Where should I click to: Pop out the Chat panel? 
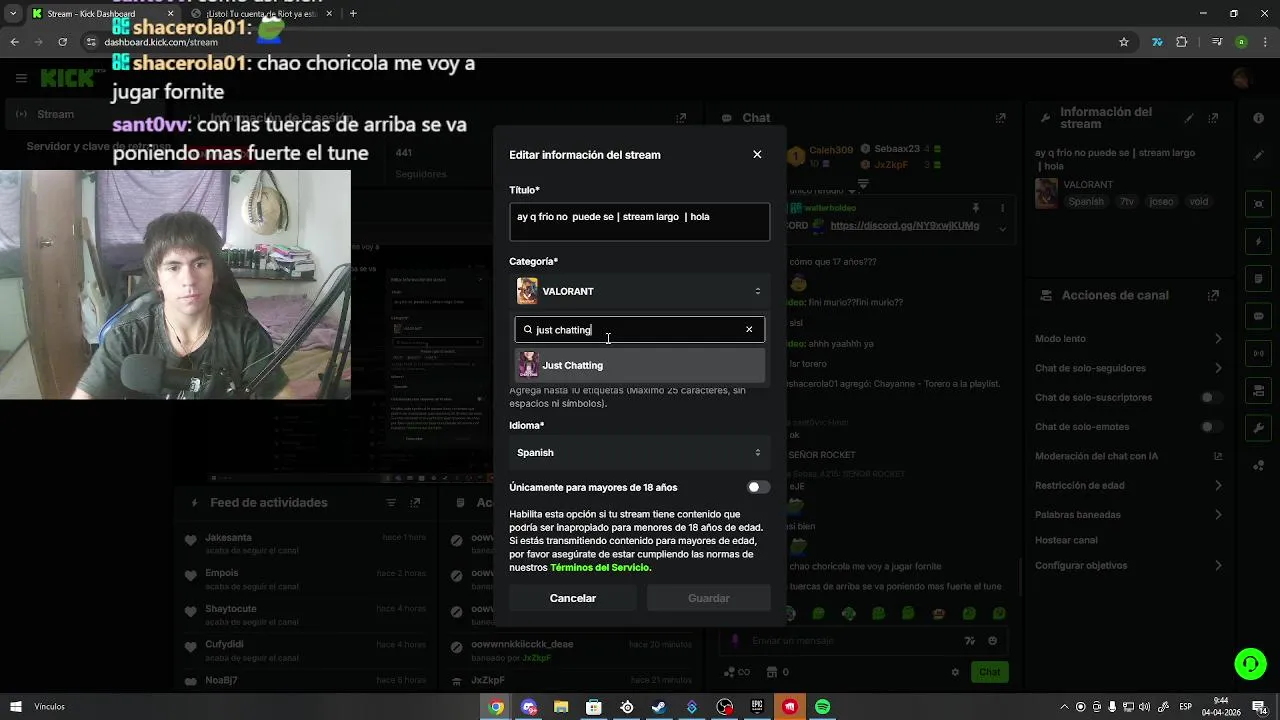tap(1000, 118)
